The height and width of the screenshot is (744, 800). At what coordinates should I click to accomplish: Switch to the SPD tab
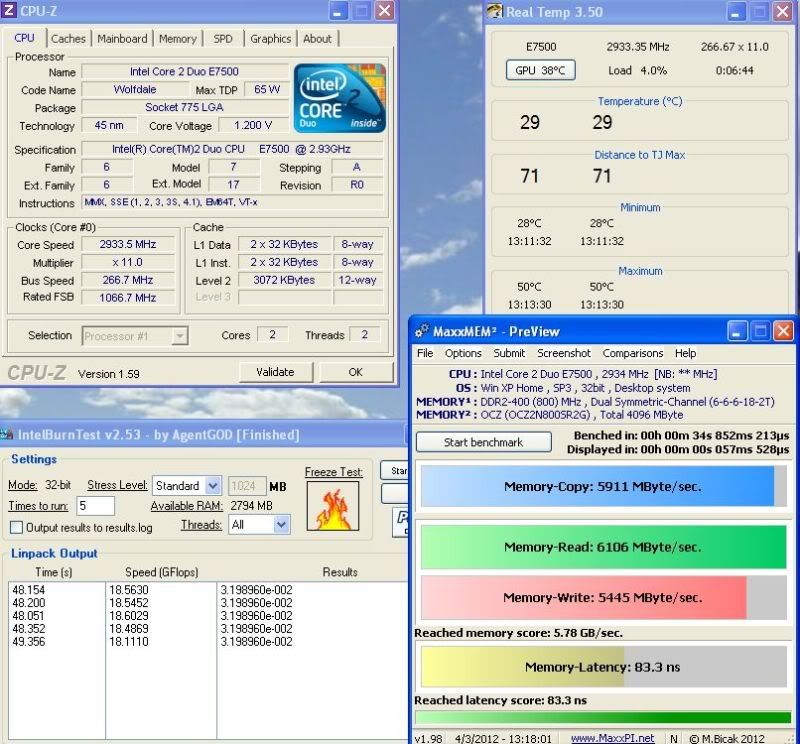(x=223, y=39)
